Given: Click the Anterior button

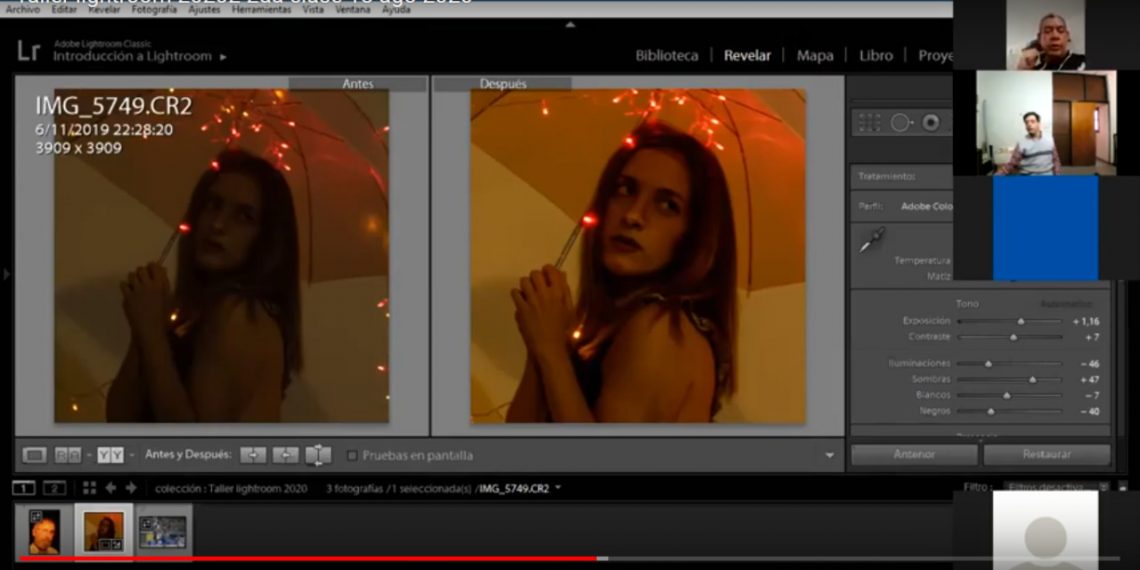Looking at the screenshot, I should coord(914,454).
